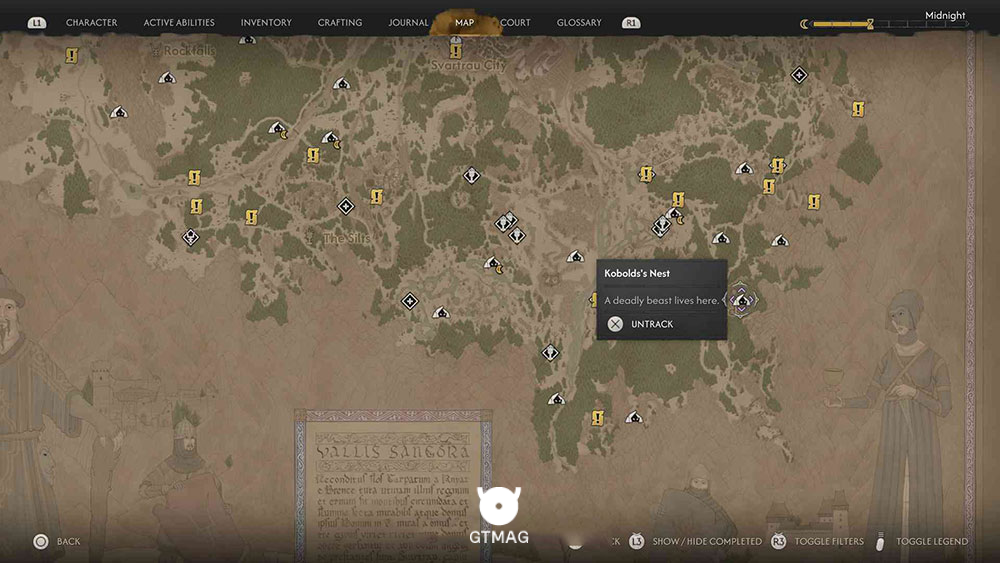
Task: Click the hourglass marker on time bar
Action: click(x=870, y=24)
